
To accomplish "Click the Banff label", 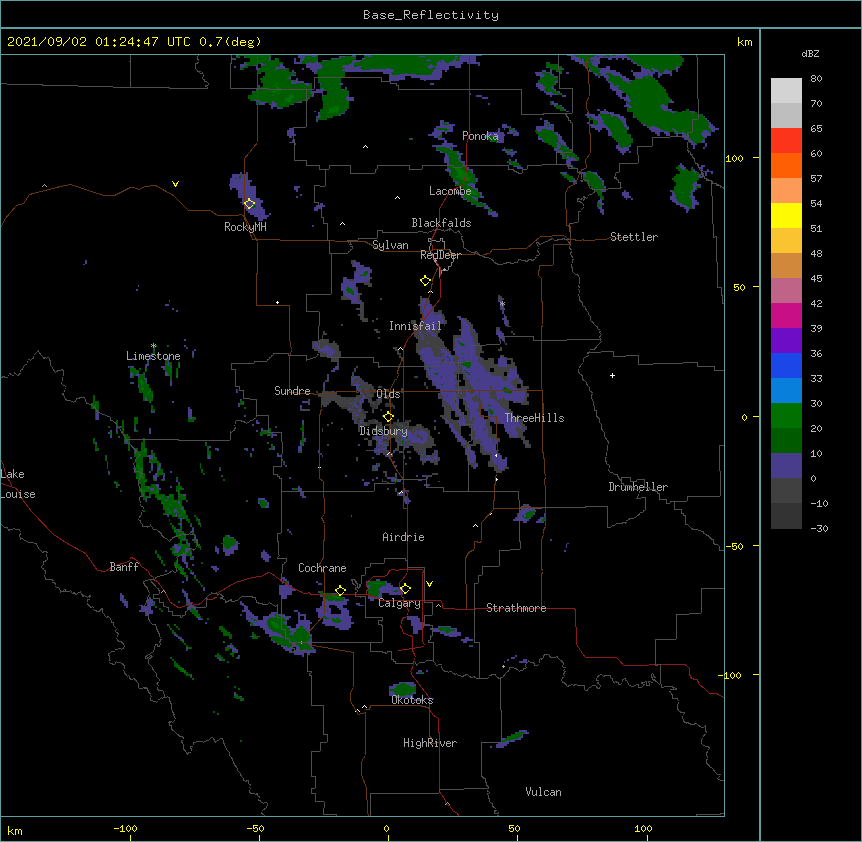I will click(124, 567).
